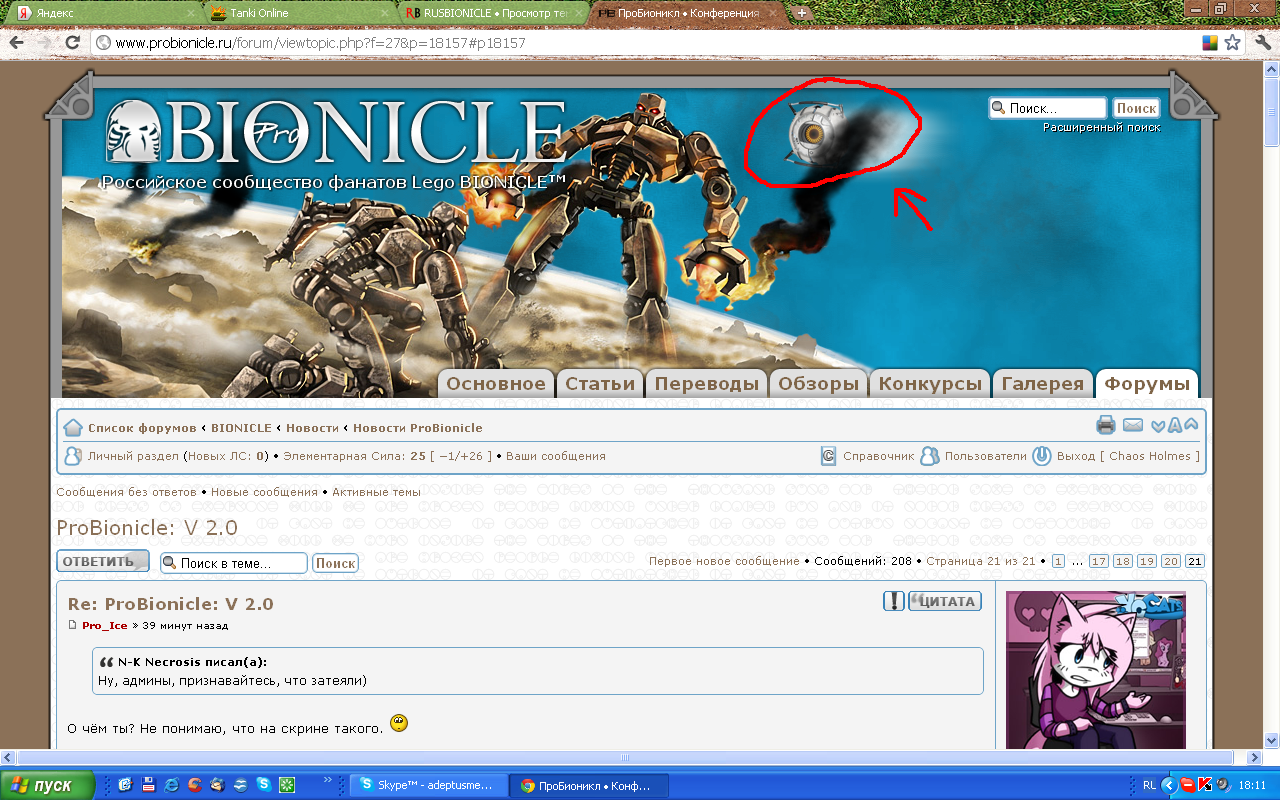Open the Pro_Ice user profile link
Viewport: 1280px width, 800px height.
pyautogui.click(x=105, y=626)
